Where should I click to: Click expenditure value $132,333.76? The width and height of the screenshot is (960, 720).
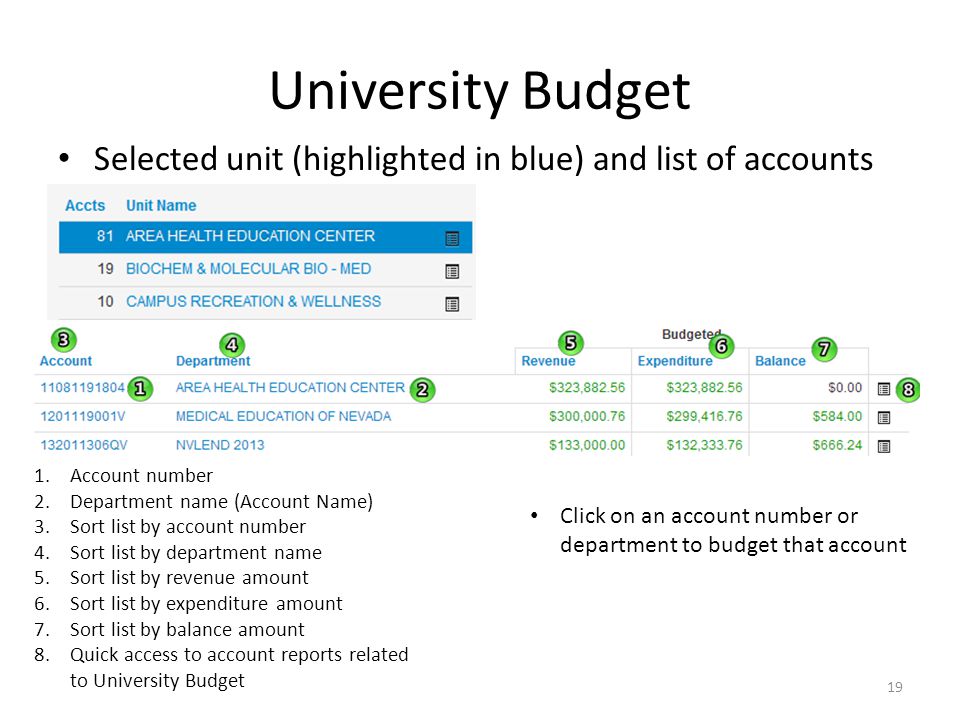pyautogui.click(x=704, y=445)
